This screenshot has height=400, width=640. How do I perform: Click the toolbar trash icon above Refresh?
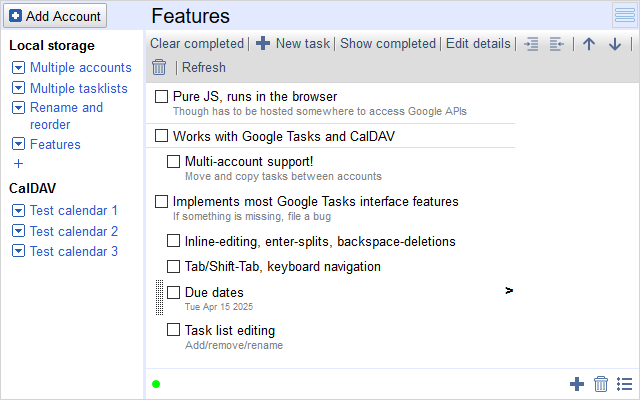tap(159, 67)
